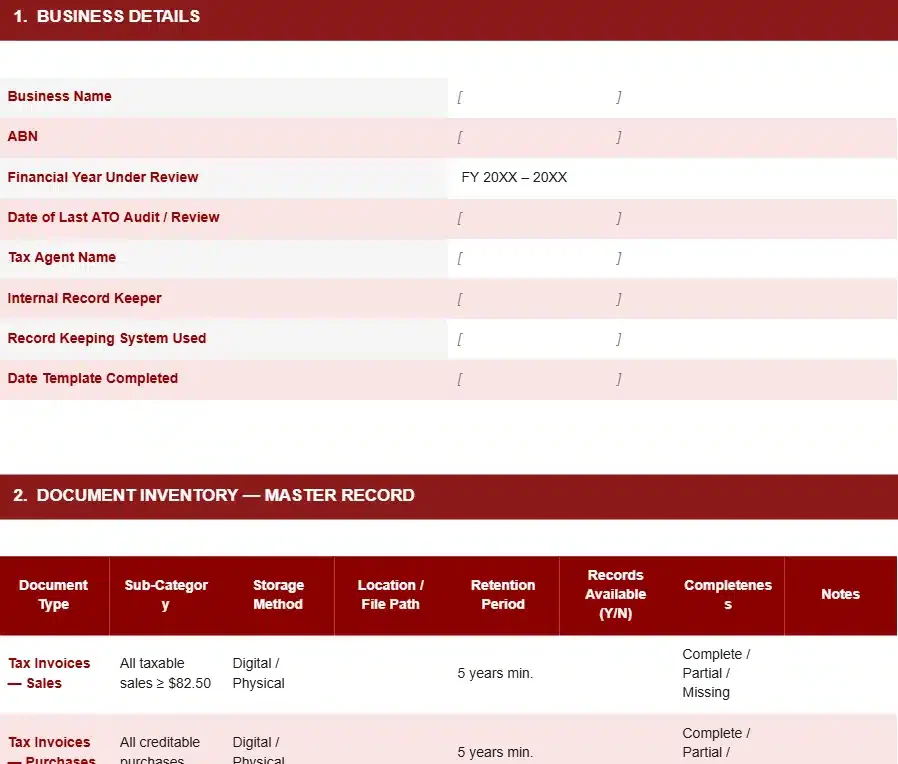The image size is (898, 764).
Task: Click the Location / File Path column header
Action: (391, 594)
